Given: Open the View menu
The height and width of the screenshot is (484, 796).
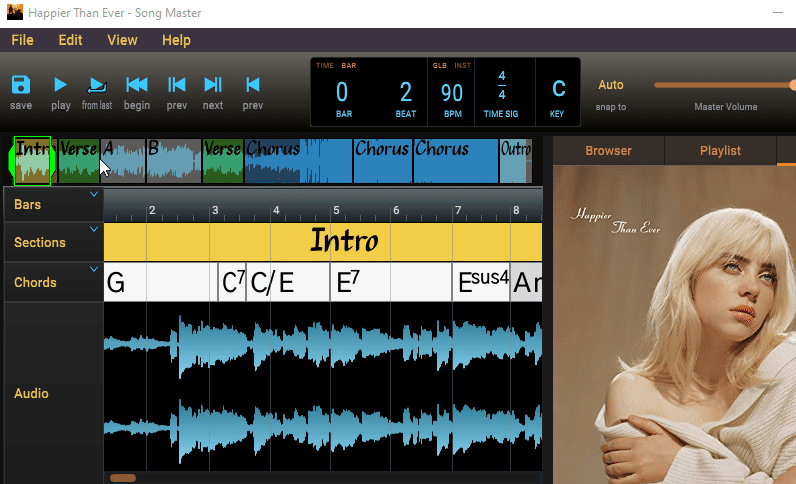Looking at the screenshot, I should pos(122,40).
